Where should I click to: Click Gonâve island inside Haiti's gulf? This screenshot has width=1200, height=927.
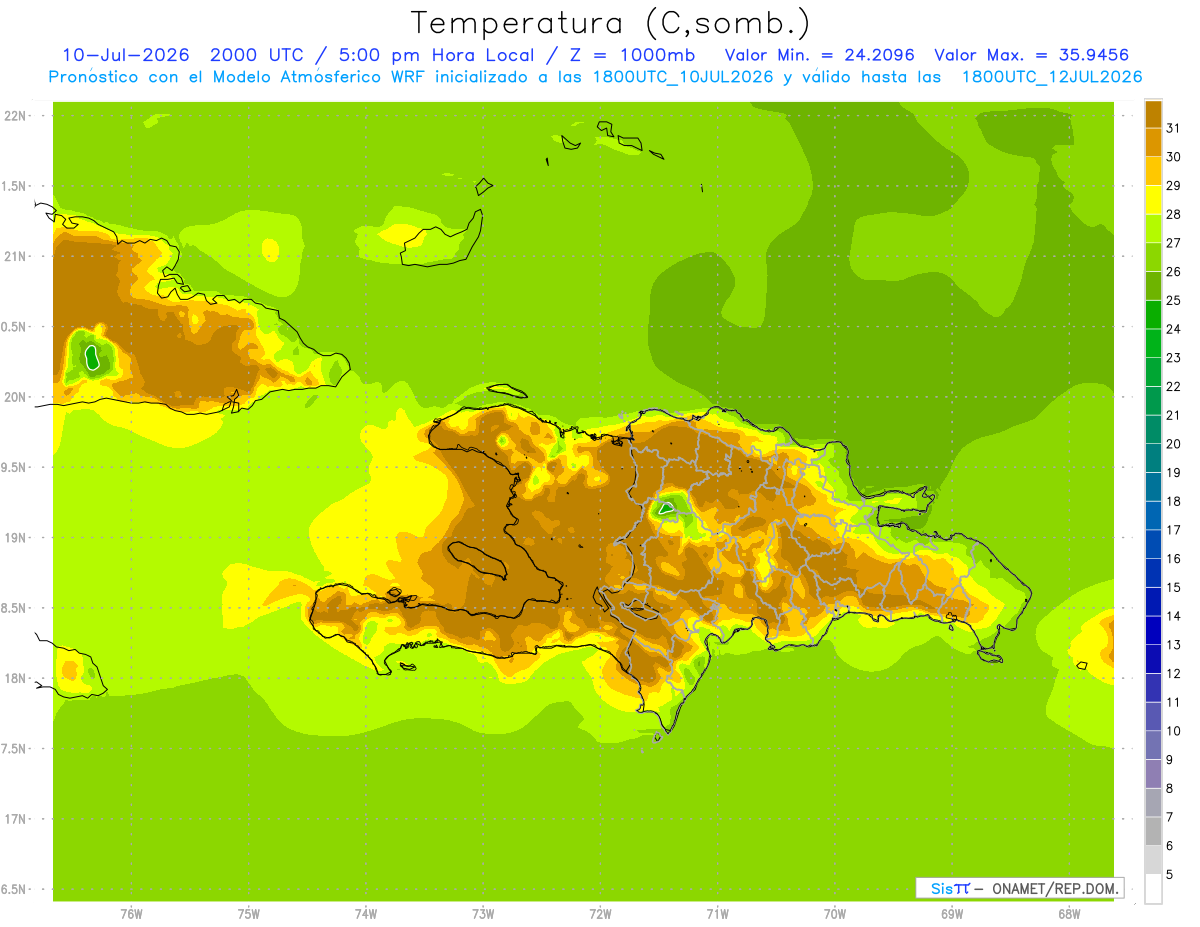click(x=478, y=560)
